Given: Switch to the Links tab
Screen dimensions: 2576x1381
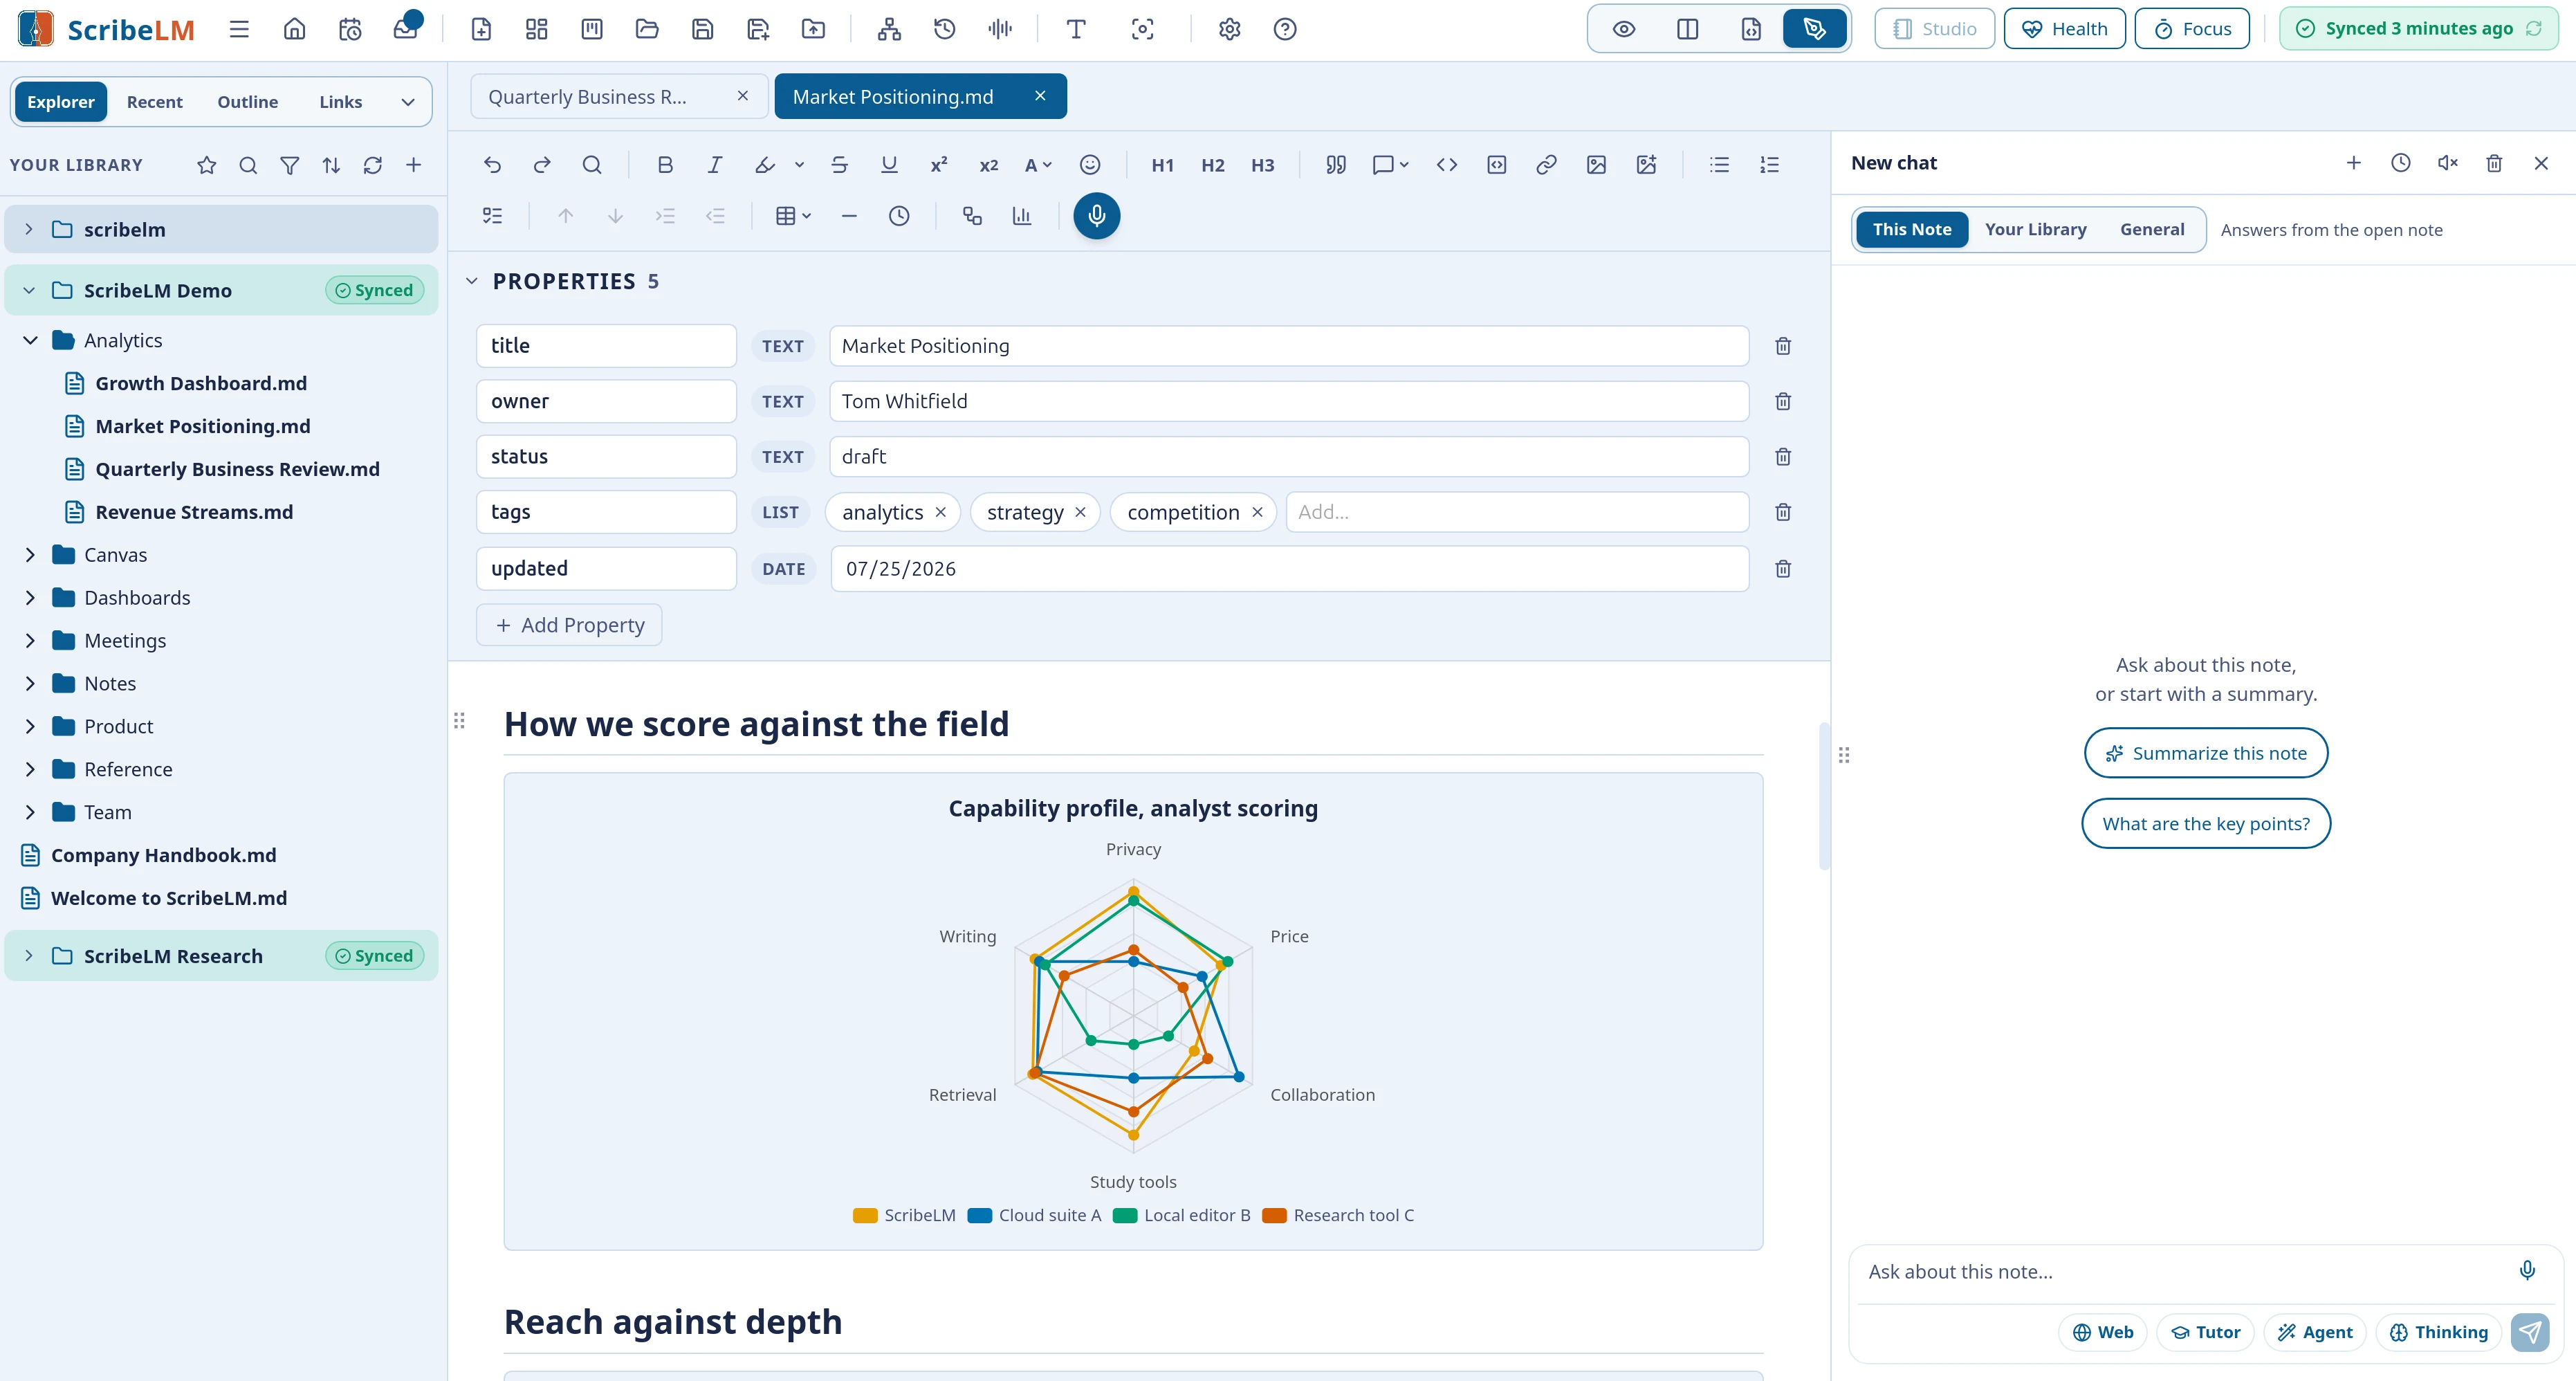Looking at the screenshot, I should click(341, 102).
